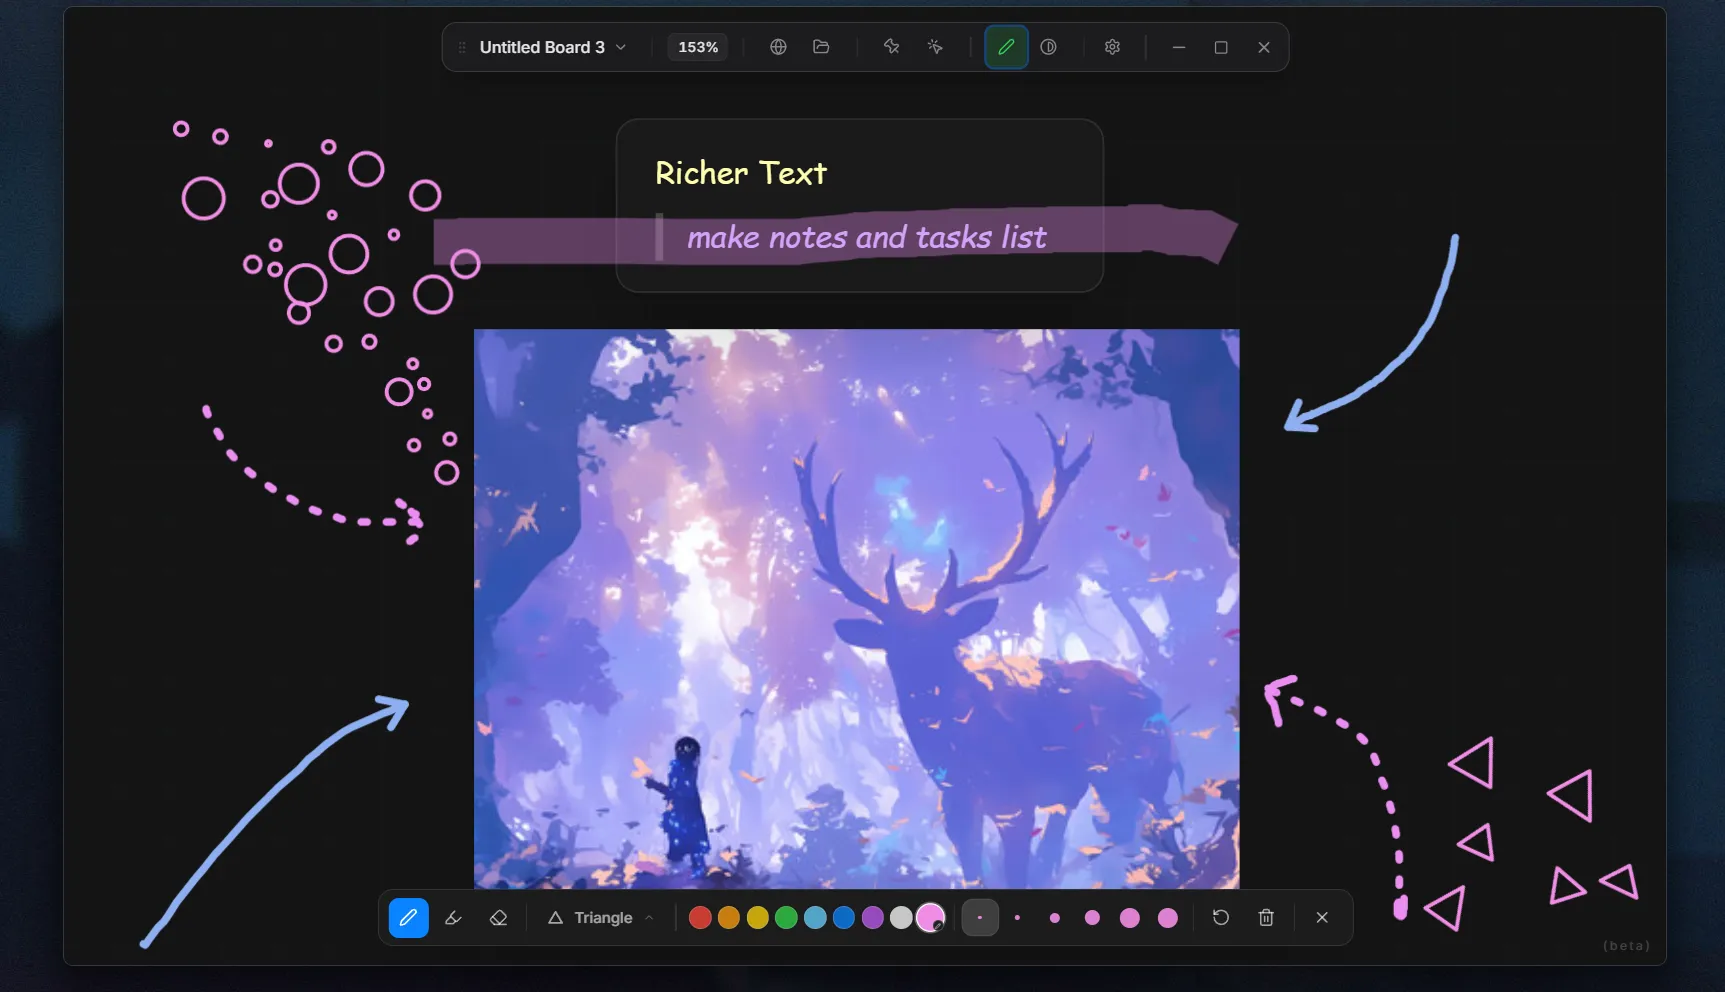This screenshot has width=1725, height=992.
Task: Pick the light blue color swatch
Action: tap(815, 918)
